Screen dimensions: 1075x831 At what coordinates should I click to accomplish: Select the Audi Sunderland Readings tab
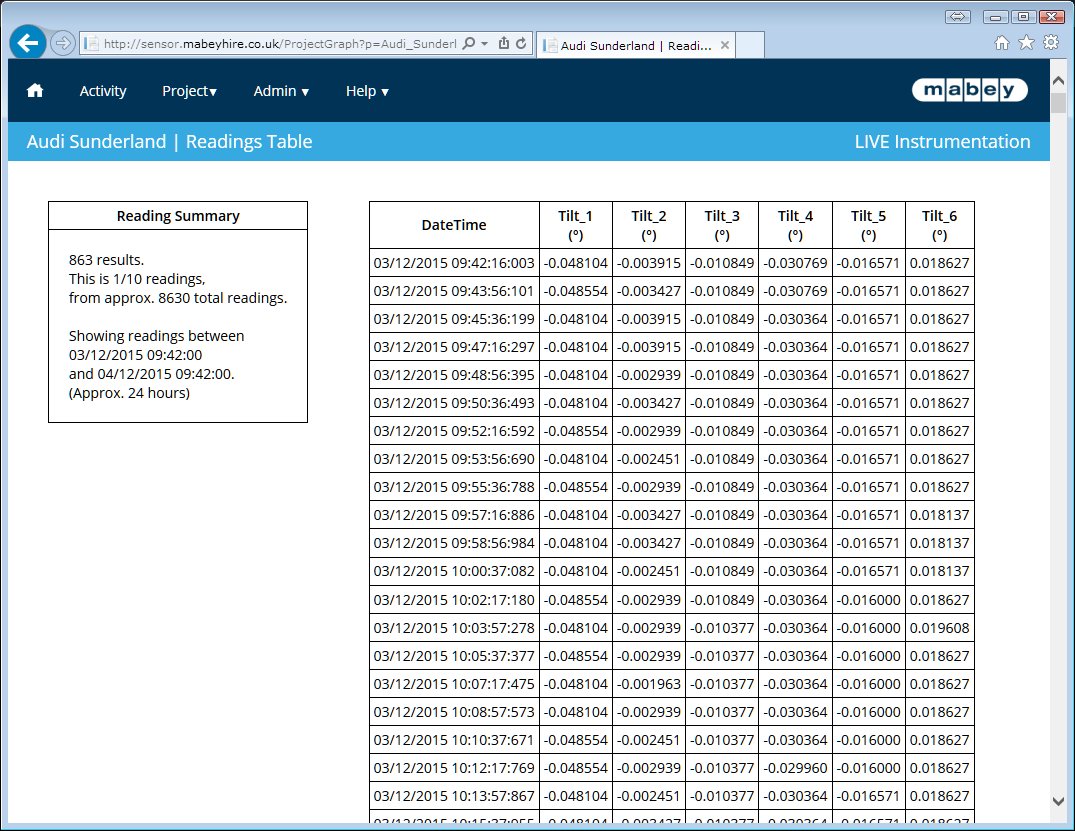point(636,45)
